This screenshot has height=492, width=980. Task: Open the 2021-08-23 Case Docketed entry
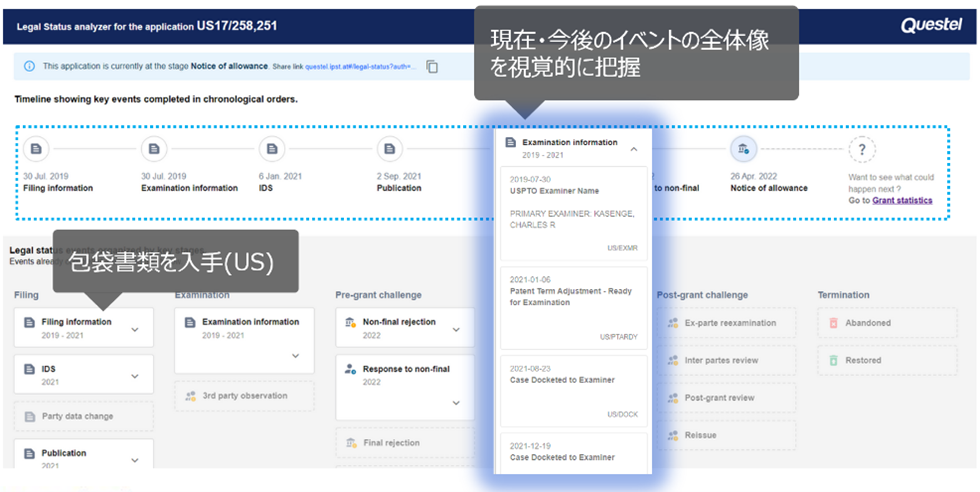coord(574,391)
